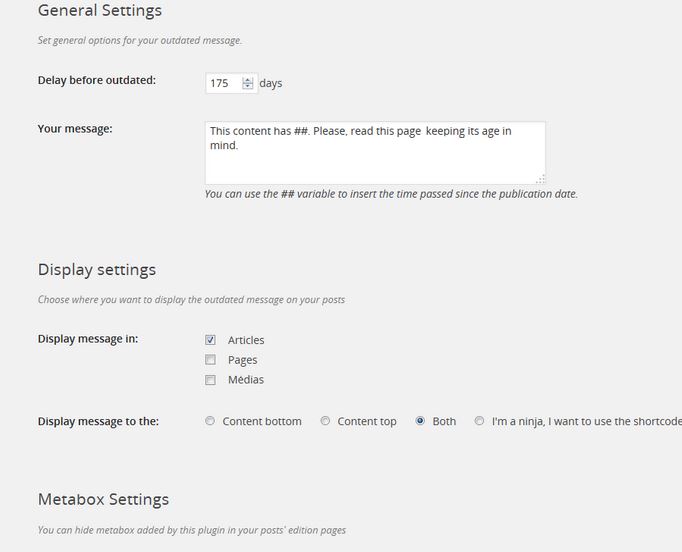Click the Display message in label
682x552 pixels.
(x=88, y=339)
